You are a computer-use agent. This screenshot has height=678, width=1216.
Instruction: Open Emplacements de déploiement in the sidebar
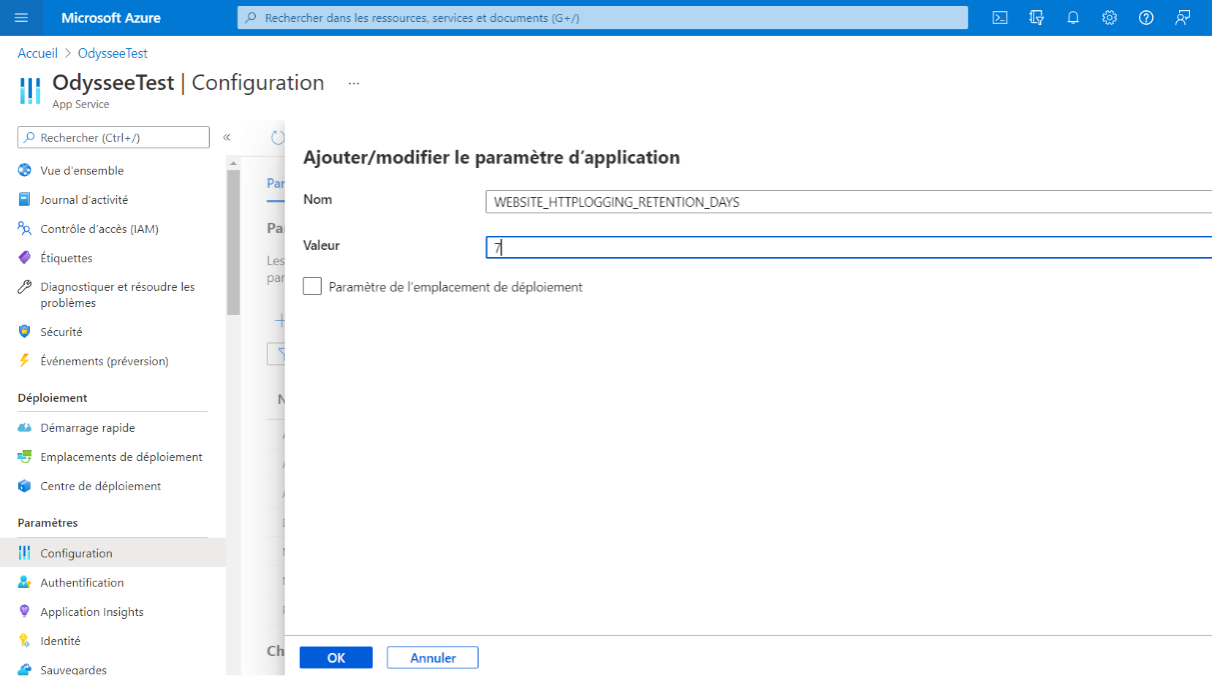pos(121,457)
